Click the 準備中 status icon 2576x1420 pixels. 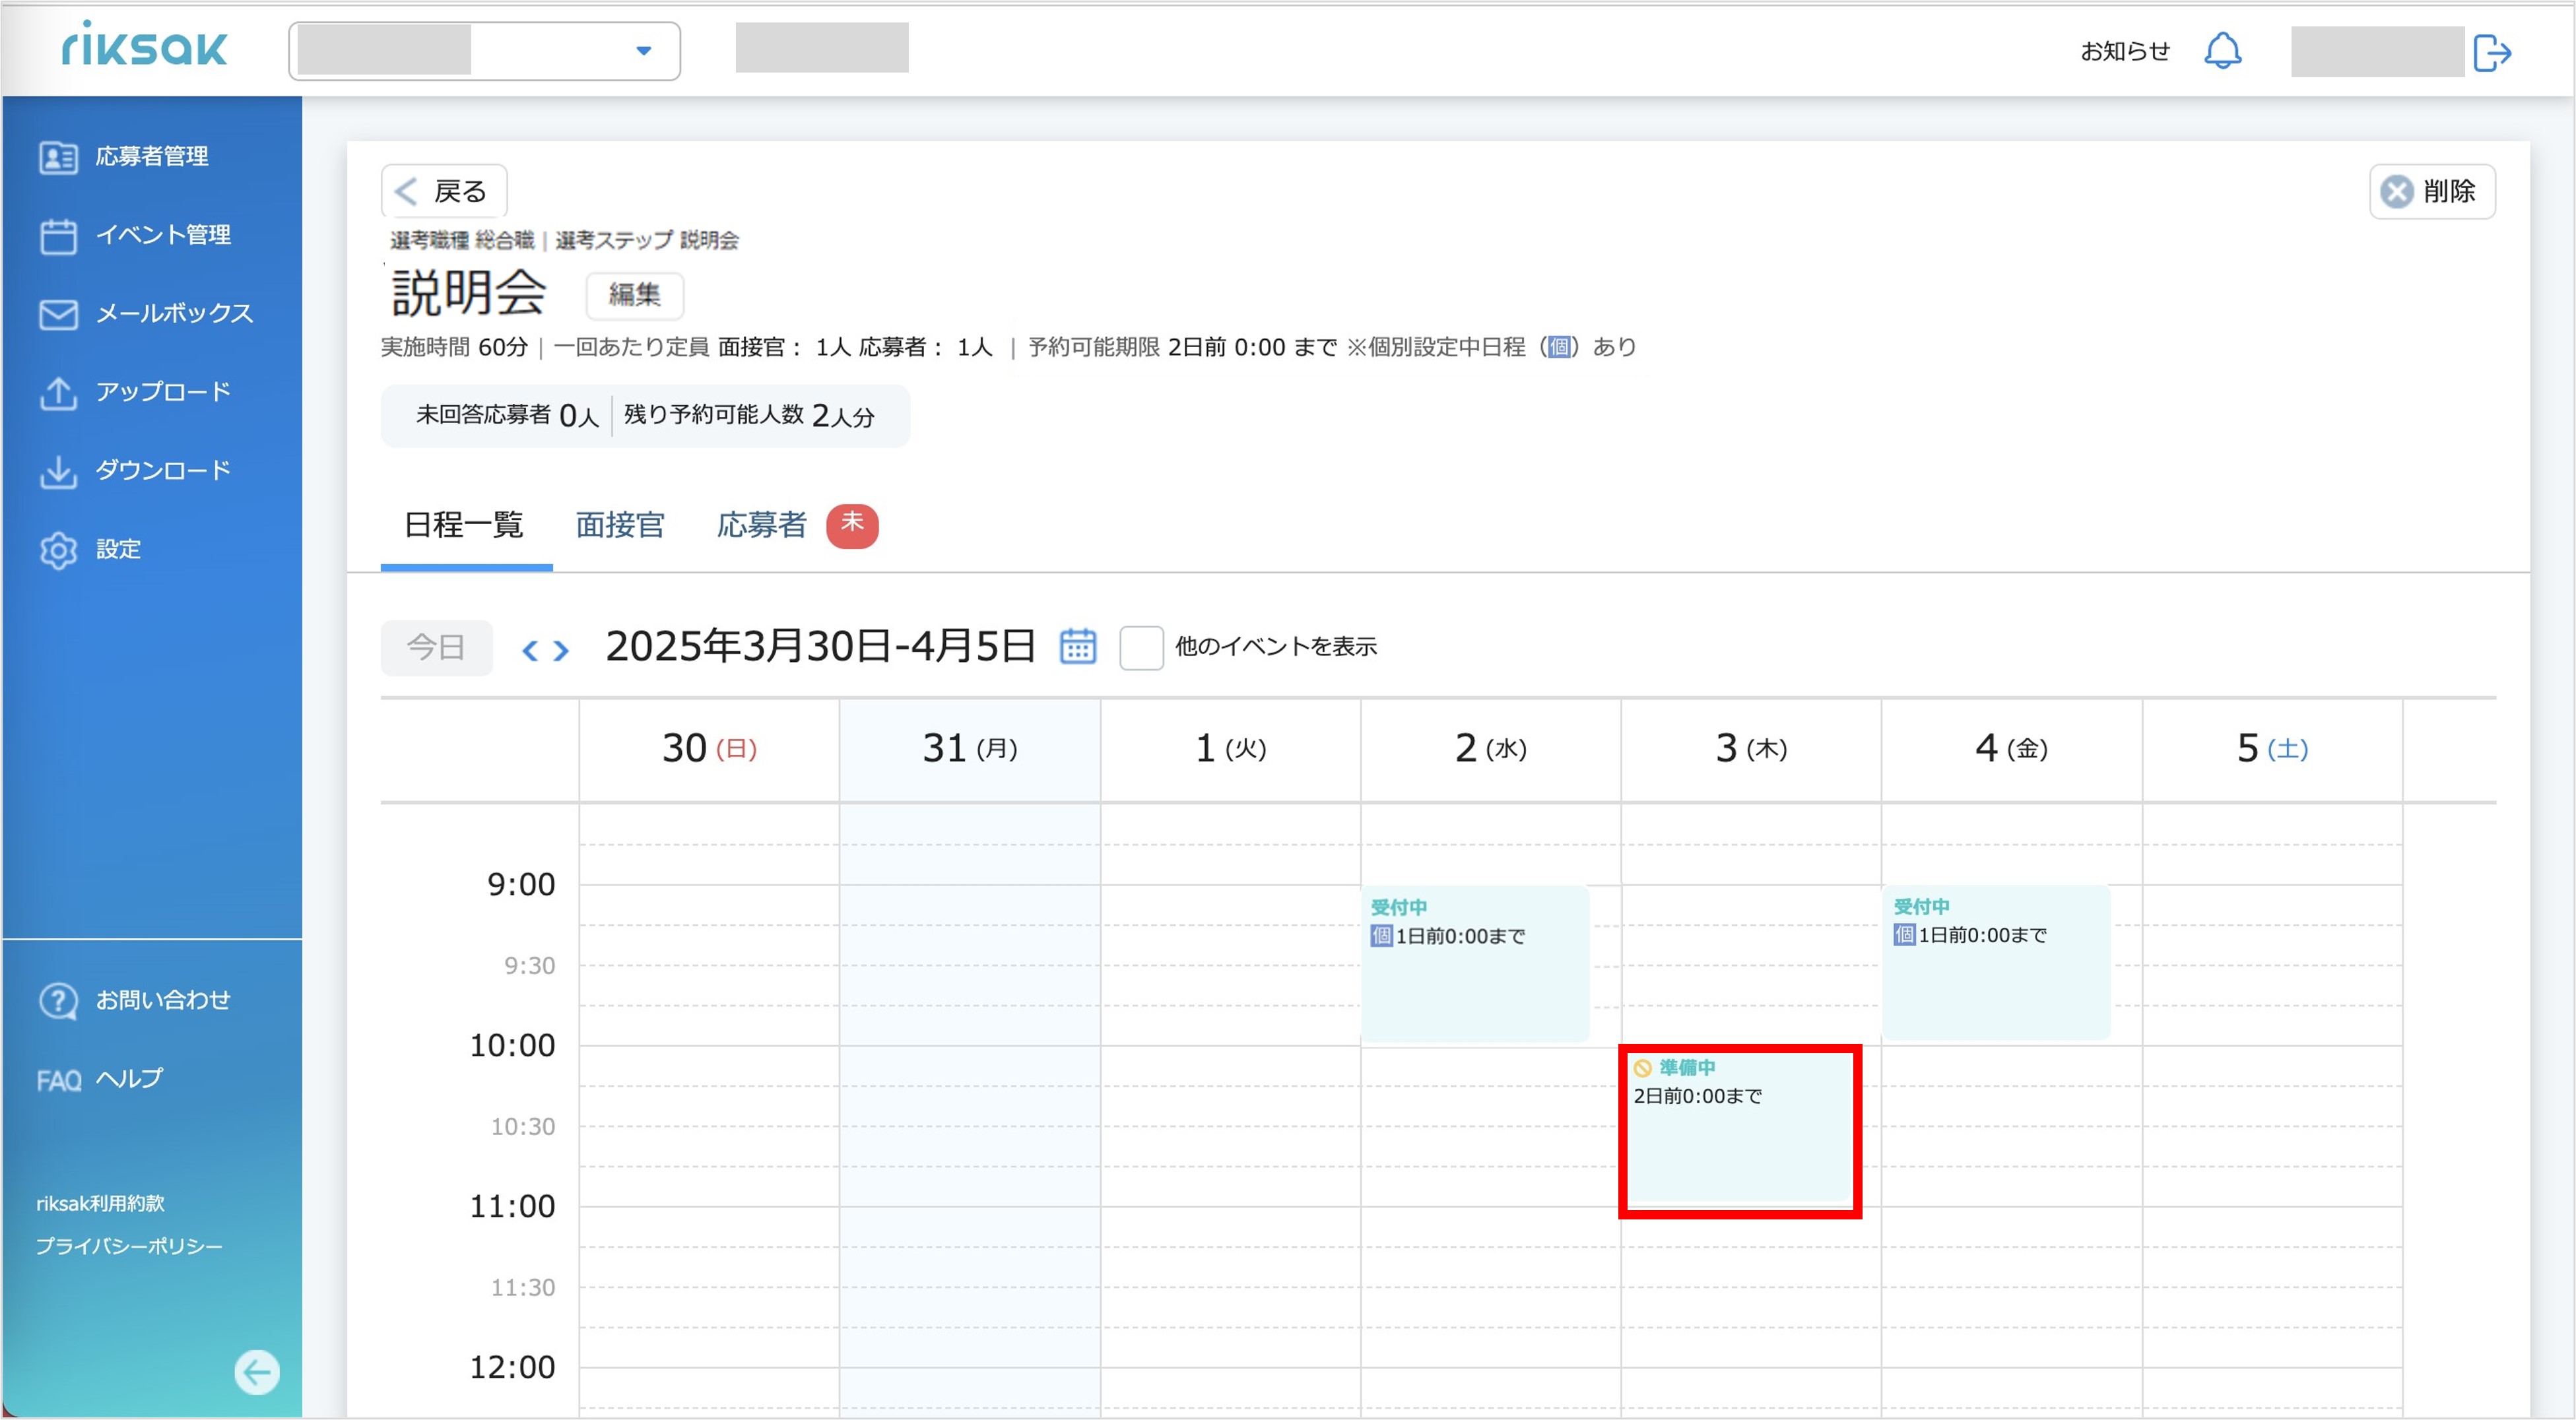pos(1642,1068)
